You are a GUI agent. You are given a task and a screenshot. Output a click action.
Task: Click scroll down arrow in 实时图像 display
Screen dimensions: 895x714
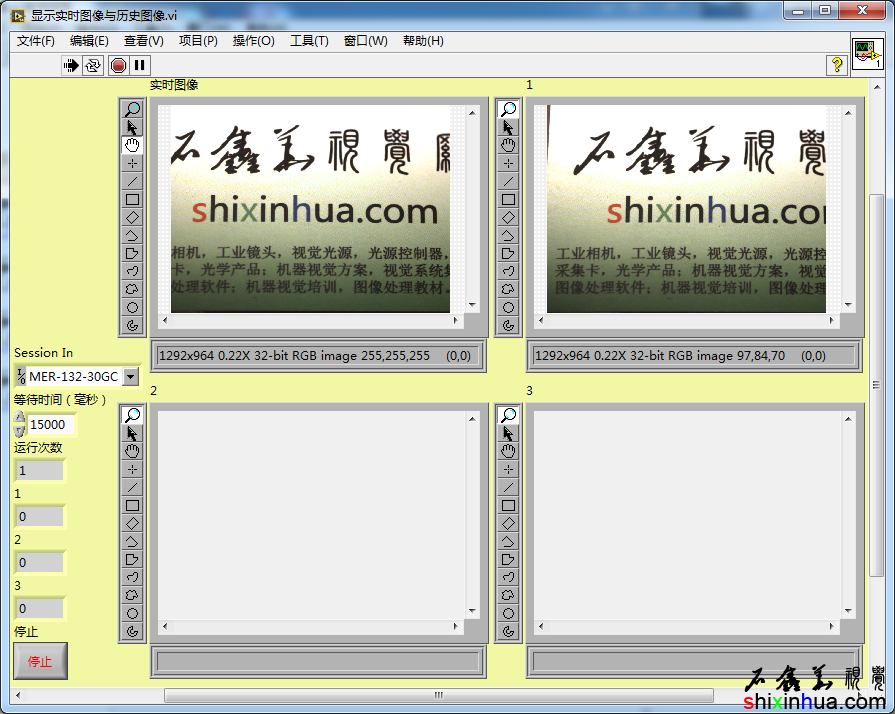tap(472, 305)
